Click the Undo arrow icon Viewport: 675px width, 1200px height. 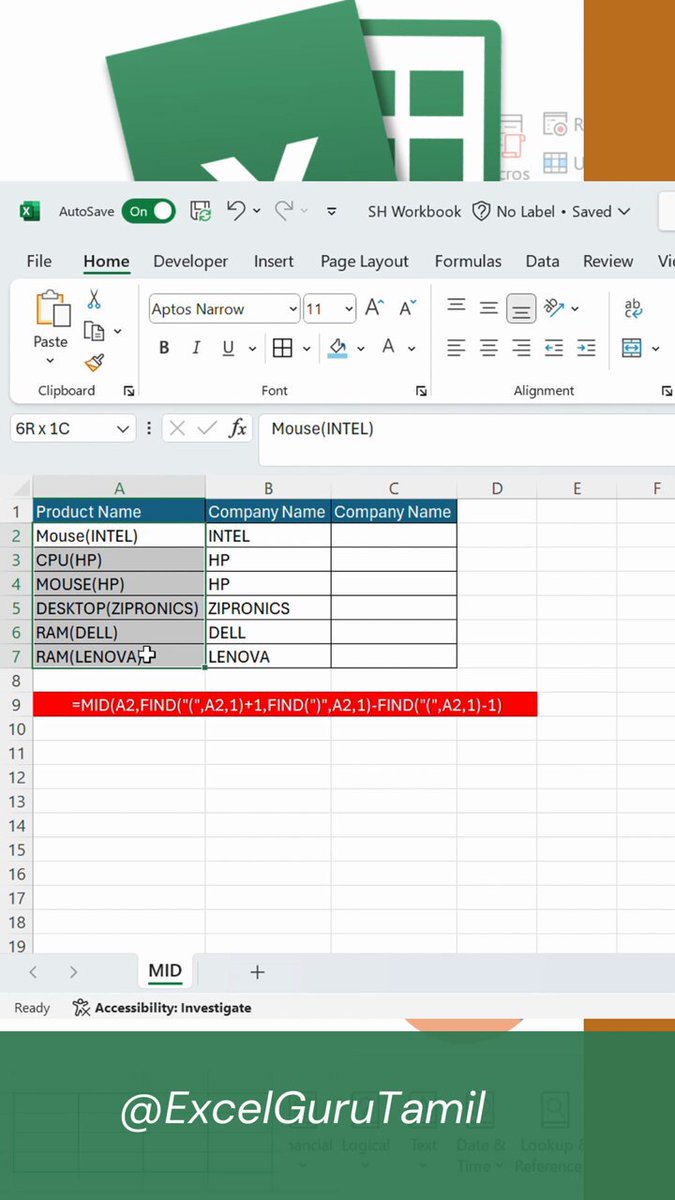[x=235, y=210]
